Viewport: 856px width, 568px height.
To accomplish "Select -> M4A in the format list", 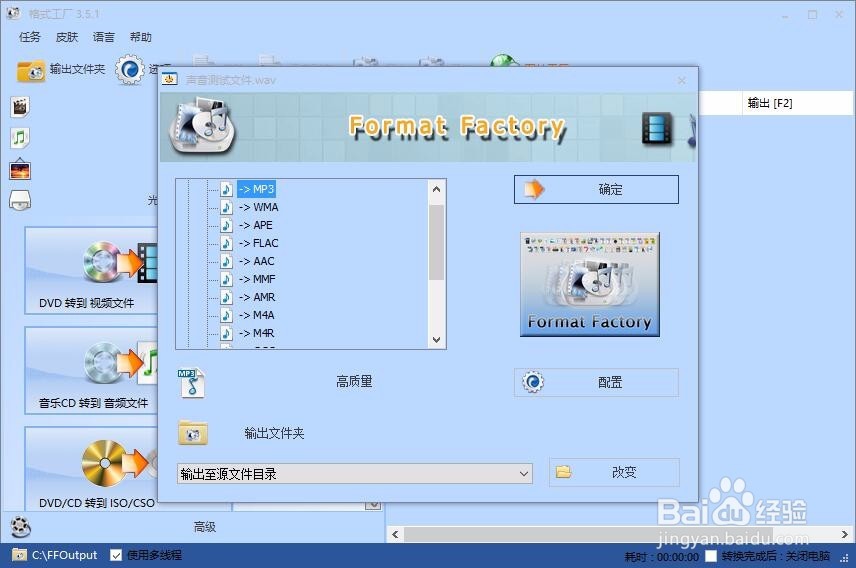I will (x=257, y=315).
